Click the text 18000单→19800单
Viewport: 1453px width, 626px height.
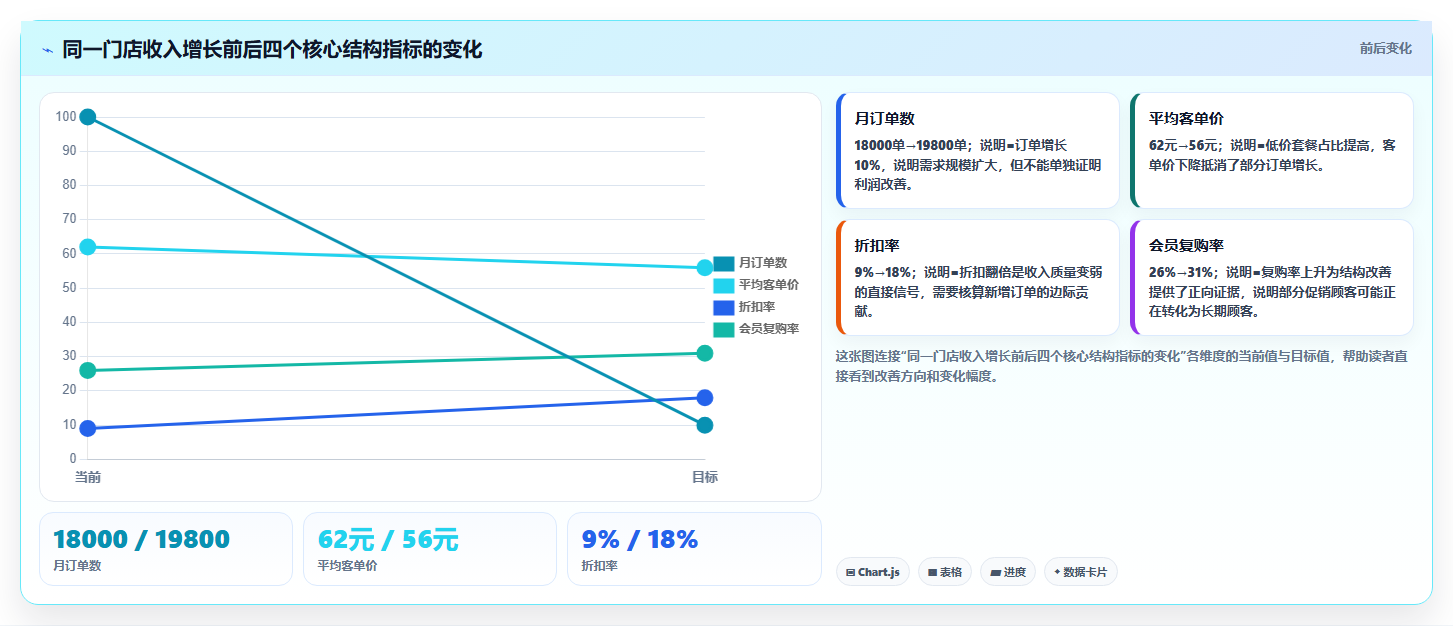(911, 145)
